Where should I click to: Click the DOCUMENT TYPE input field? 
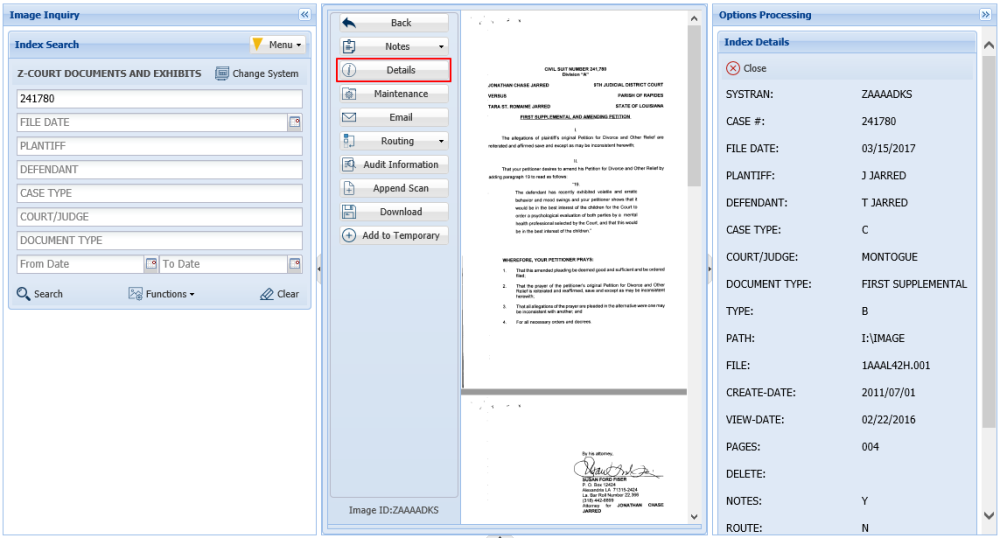pyautogui.click(x=159, y=240)
